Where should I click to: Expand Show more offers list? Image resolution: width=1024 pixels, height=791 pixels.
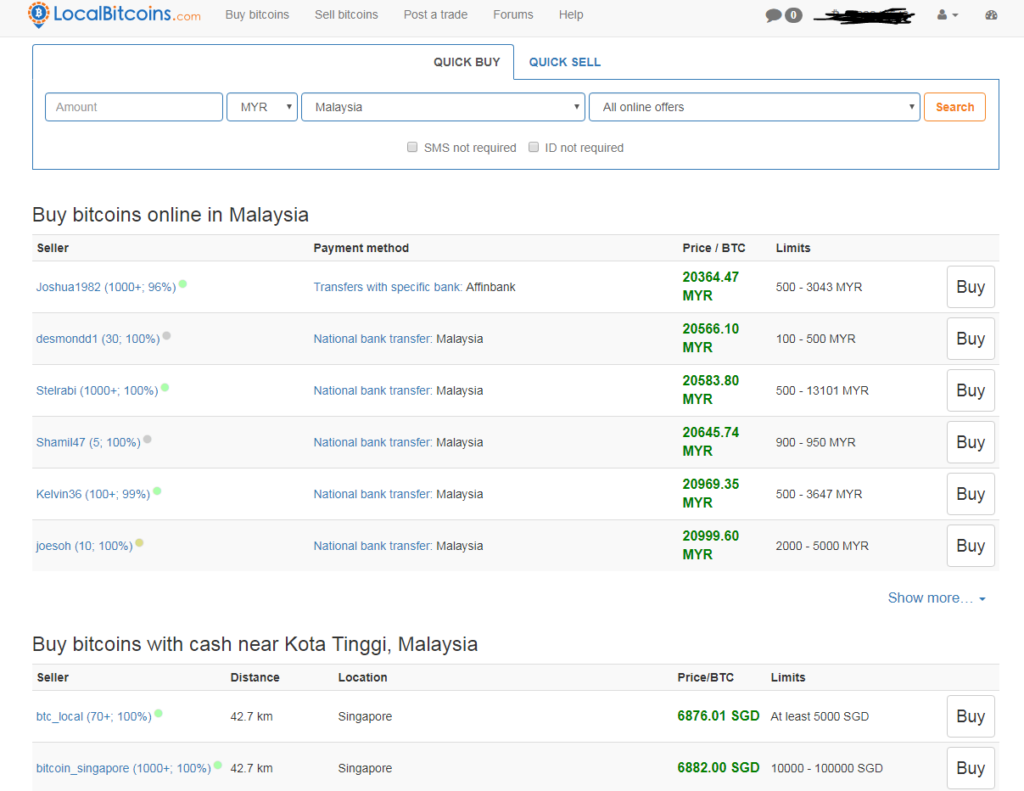(936, 598)
